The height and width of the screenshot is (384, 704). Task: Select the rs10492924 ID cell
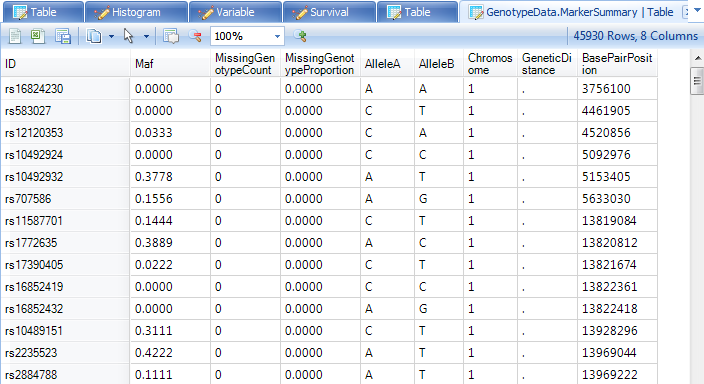point(66,154)
